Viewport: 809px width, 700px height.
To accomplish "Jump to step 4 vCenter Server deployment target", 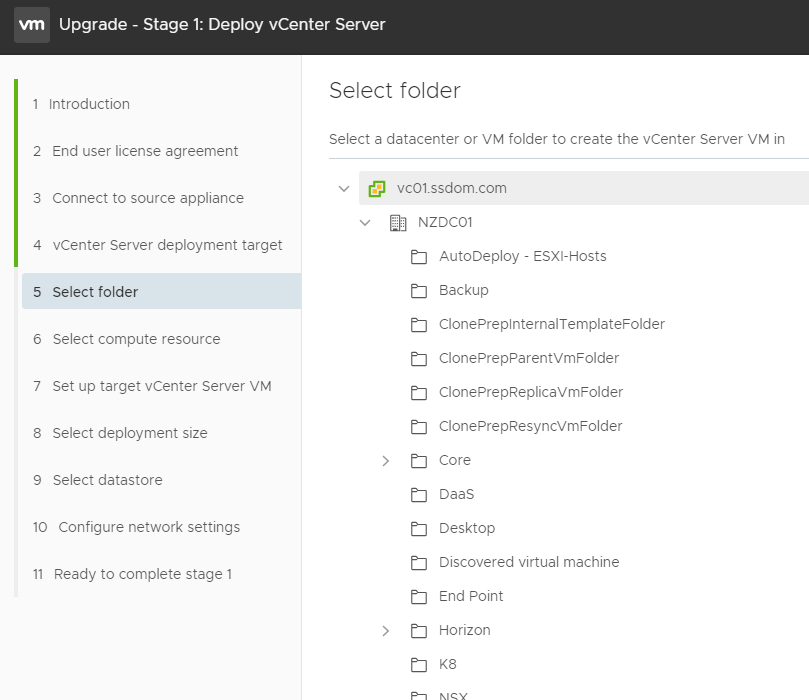I will point(158,245).
